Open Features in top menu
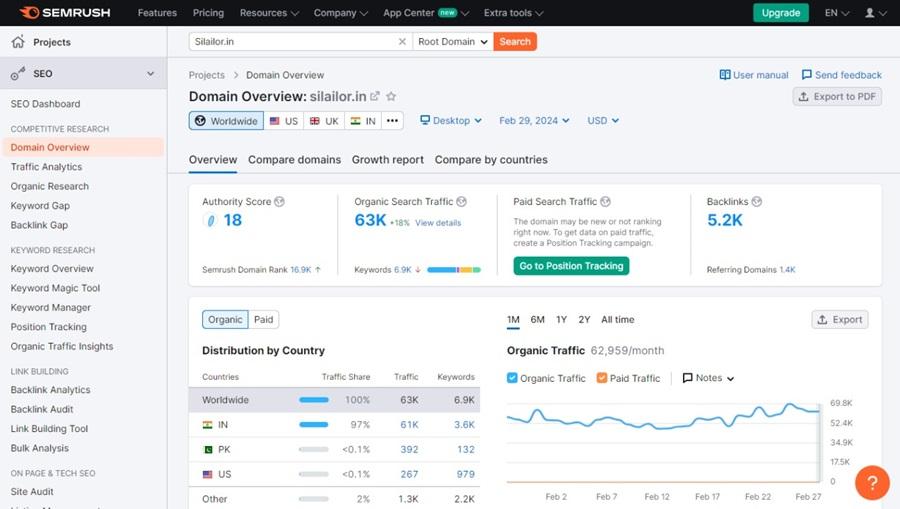Viewport: 900px width, 509px height. tap(157, 13)
